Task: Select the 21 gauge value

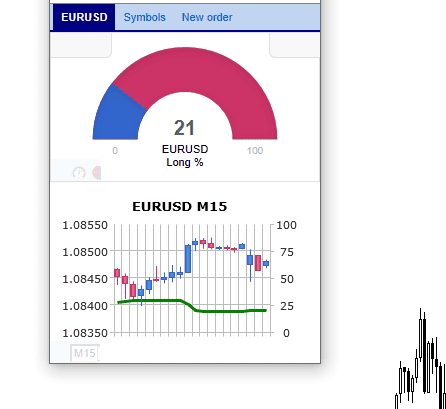Action: click(184, 128)
